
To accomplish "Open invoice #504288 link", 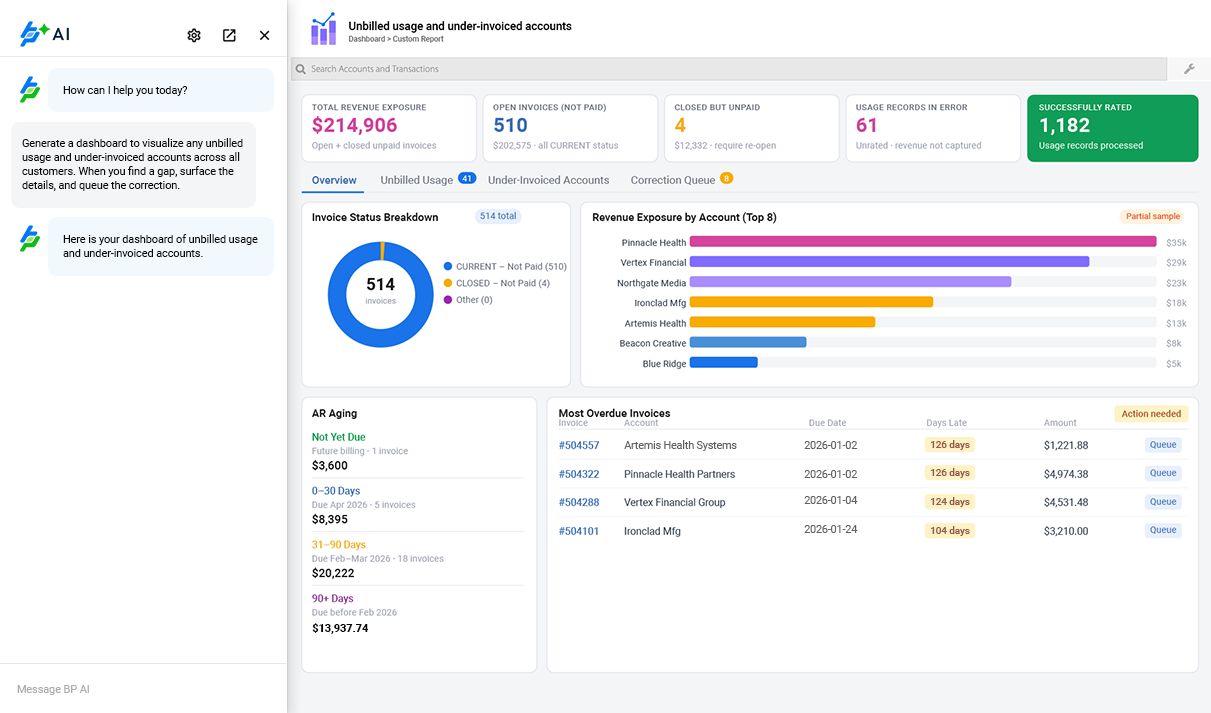I will coord(579,502).
